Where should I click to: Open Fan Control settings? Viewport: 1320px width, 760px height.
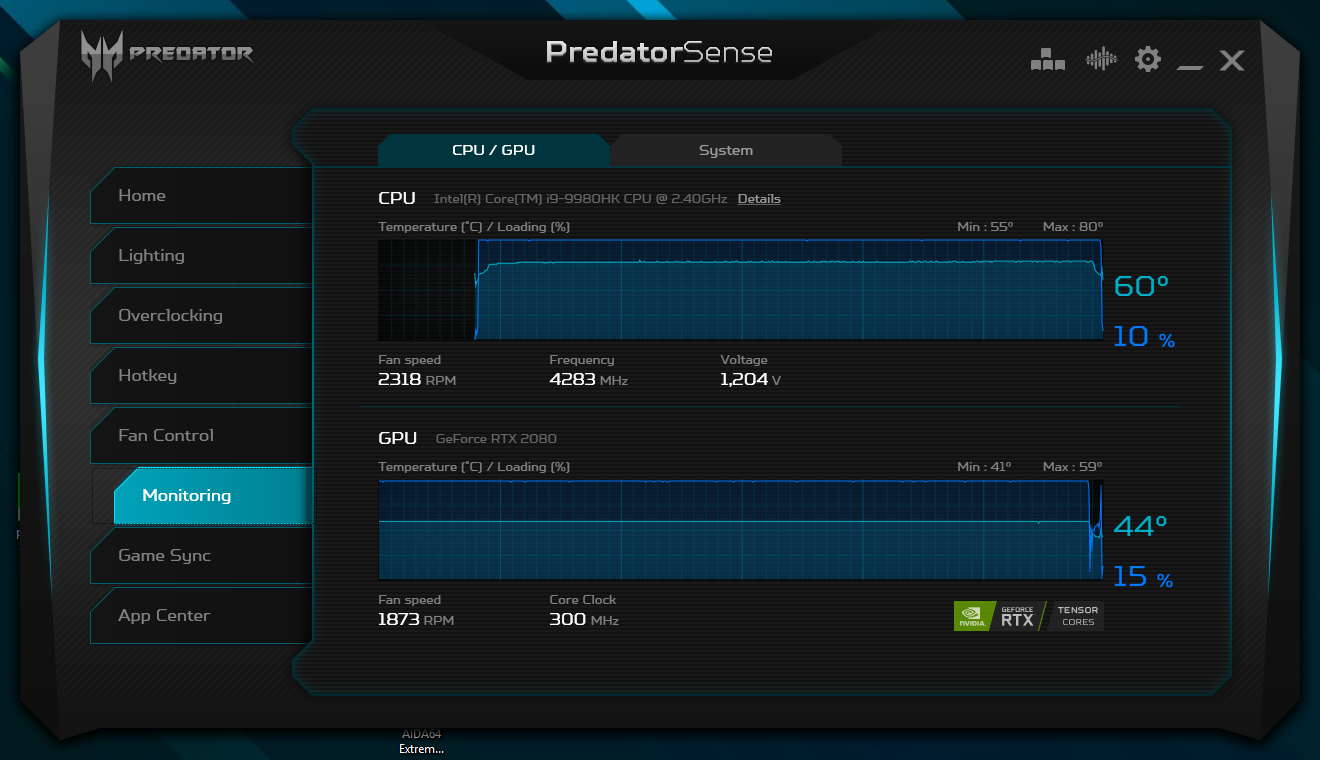(x=201, y=435)
